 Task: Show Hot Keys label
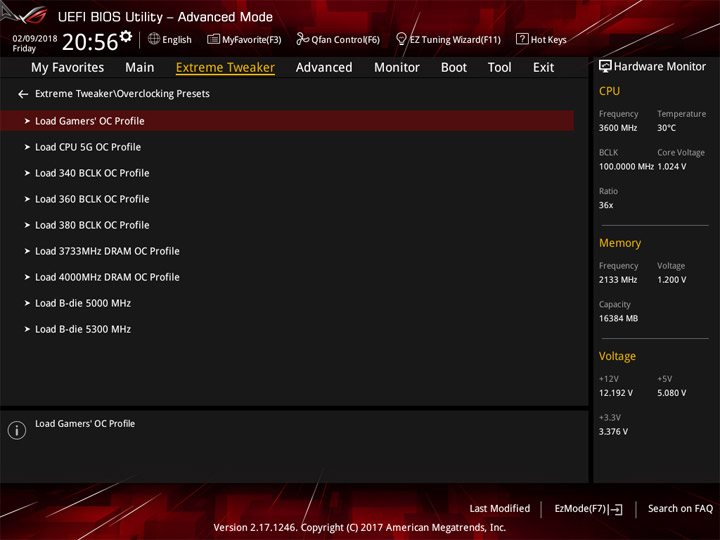pos(549,40)
